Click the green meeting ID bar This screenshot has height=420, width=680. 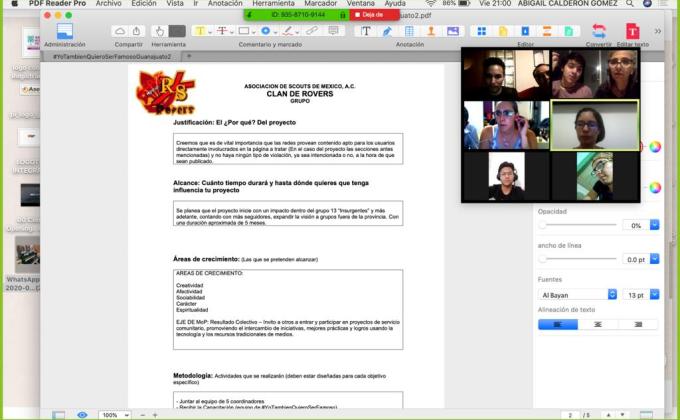pyautogui.click(x=297, y=15)
